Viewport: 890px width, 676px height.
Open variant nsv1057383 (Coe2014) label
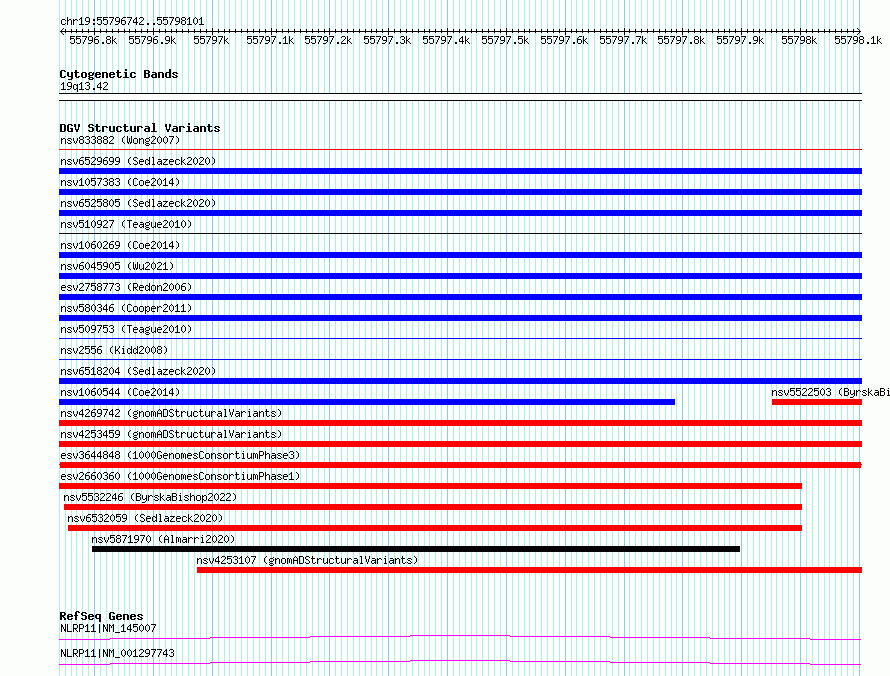[120, 182]
